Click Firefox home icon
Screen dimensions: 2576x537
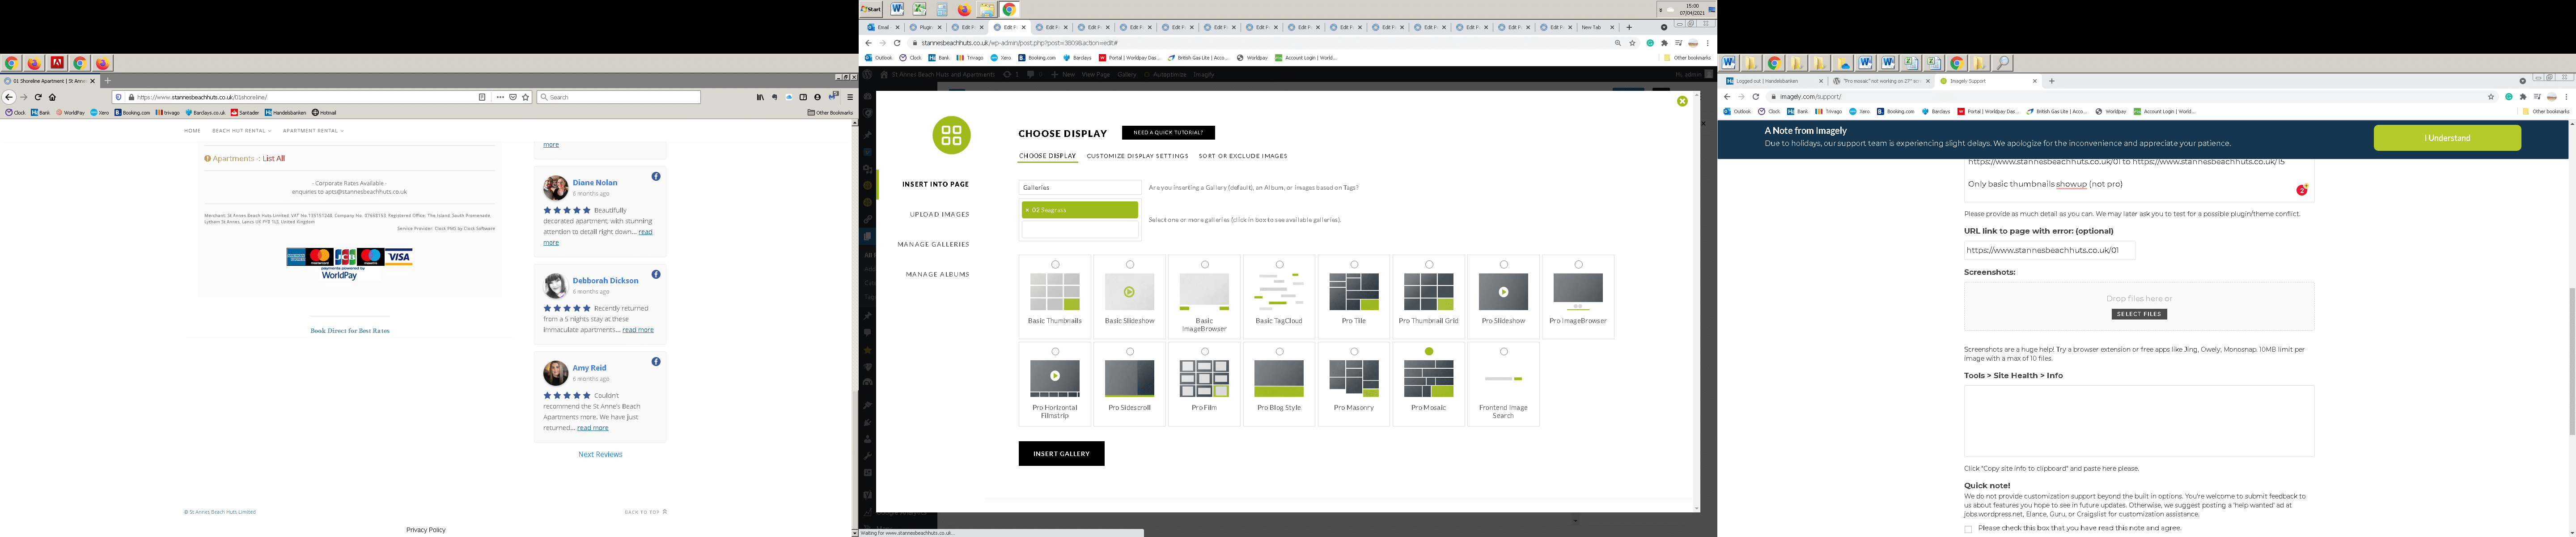pos(52,97)
